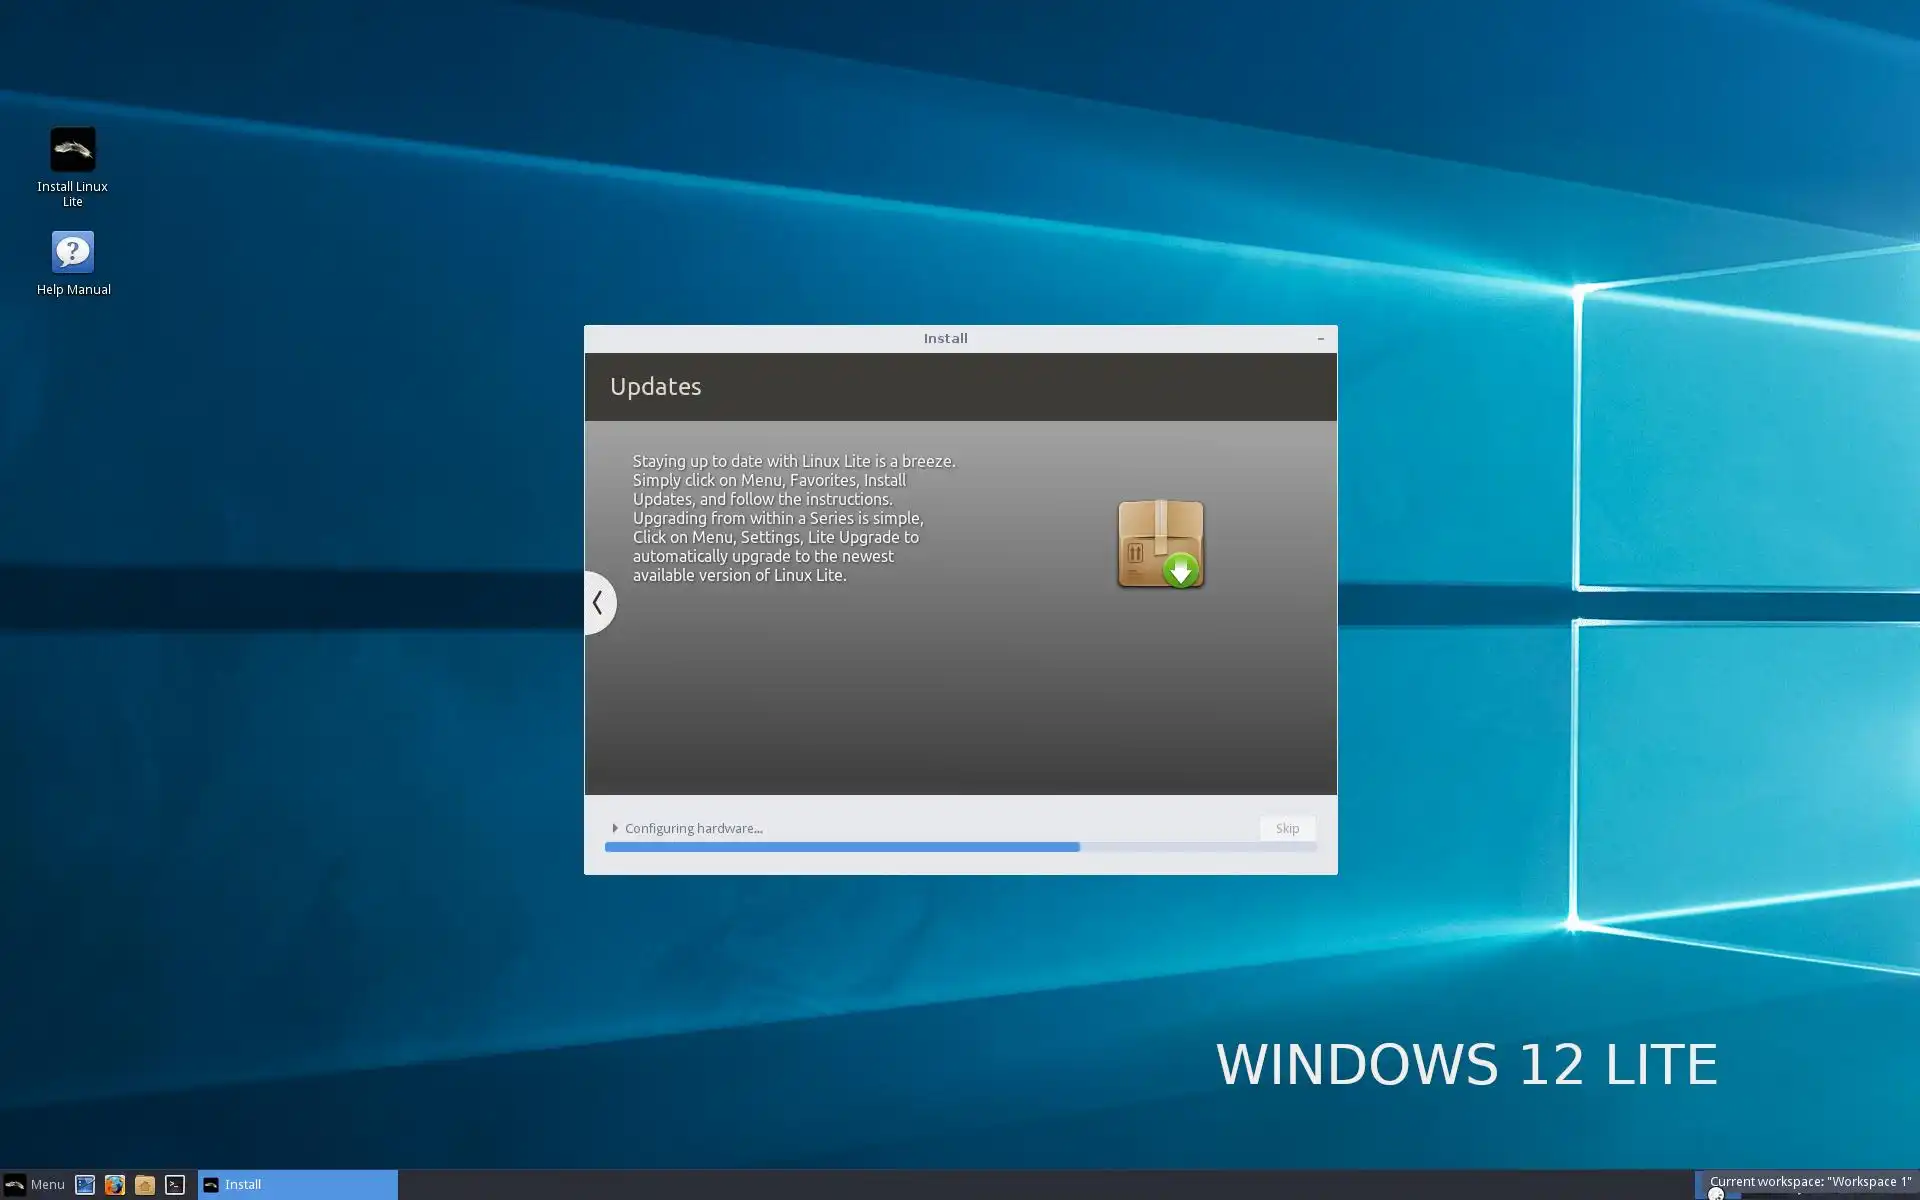Click the package download box icon
1920x1200 pixels.
point(1160,544)
